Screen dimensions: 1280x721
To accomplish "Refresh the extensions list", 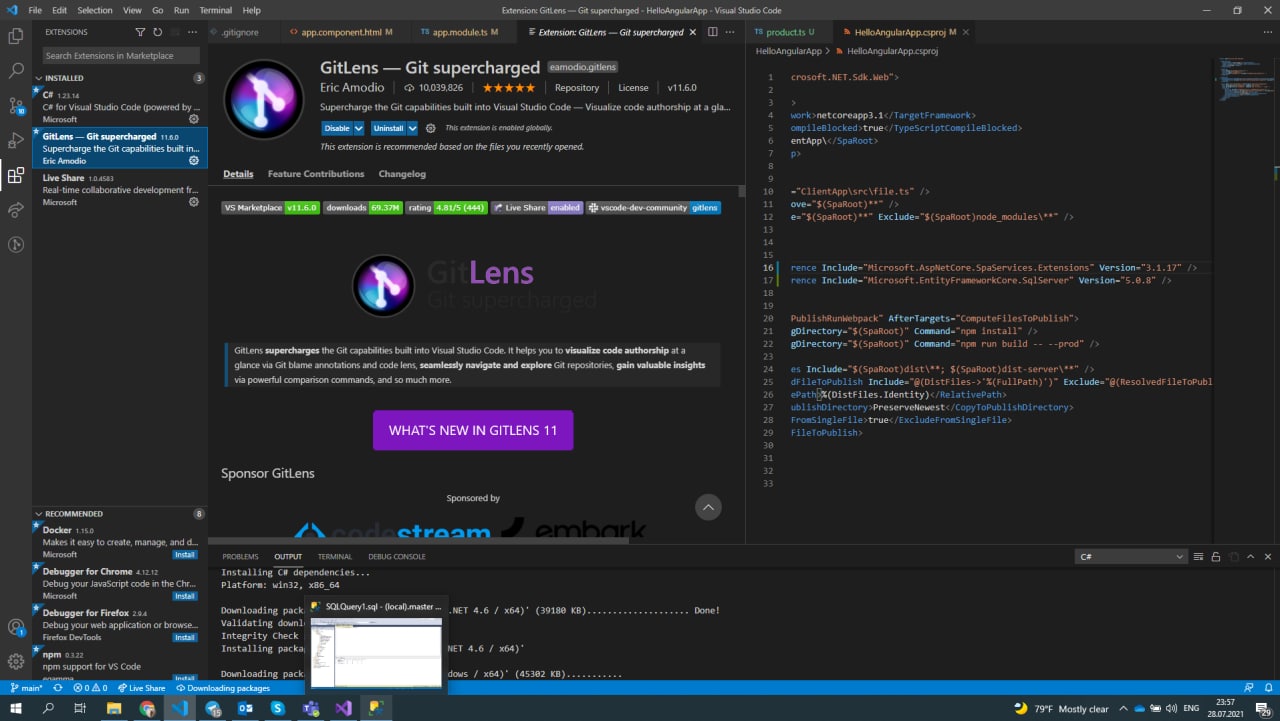I will [x=157, y=32].
